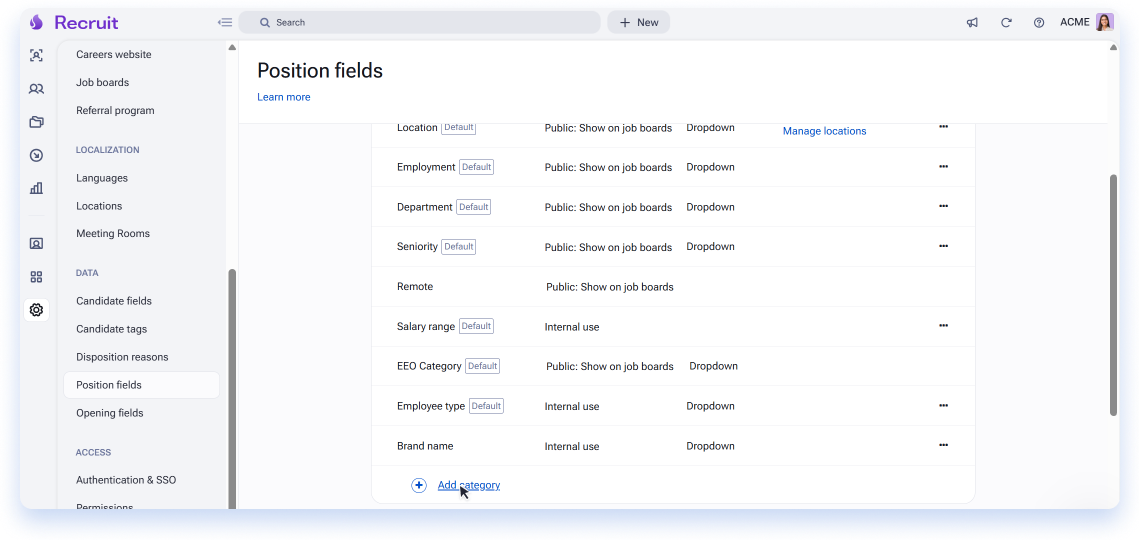Image resolution: width=1139 pixels, height=540 pixels.
Task: Open the help question mark icon
Action: (1039, 23)
